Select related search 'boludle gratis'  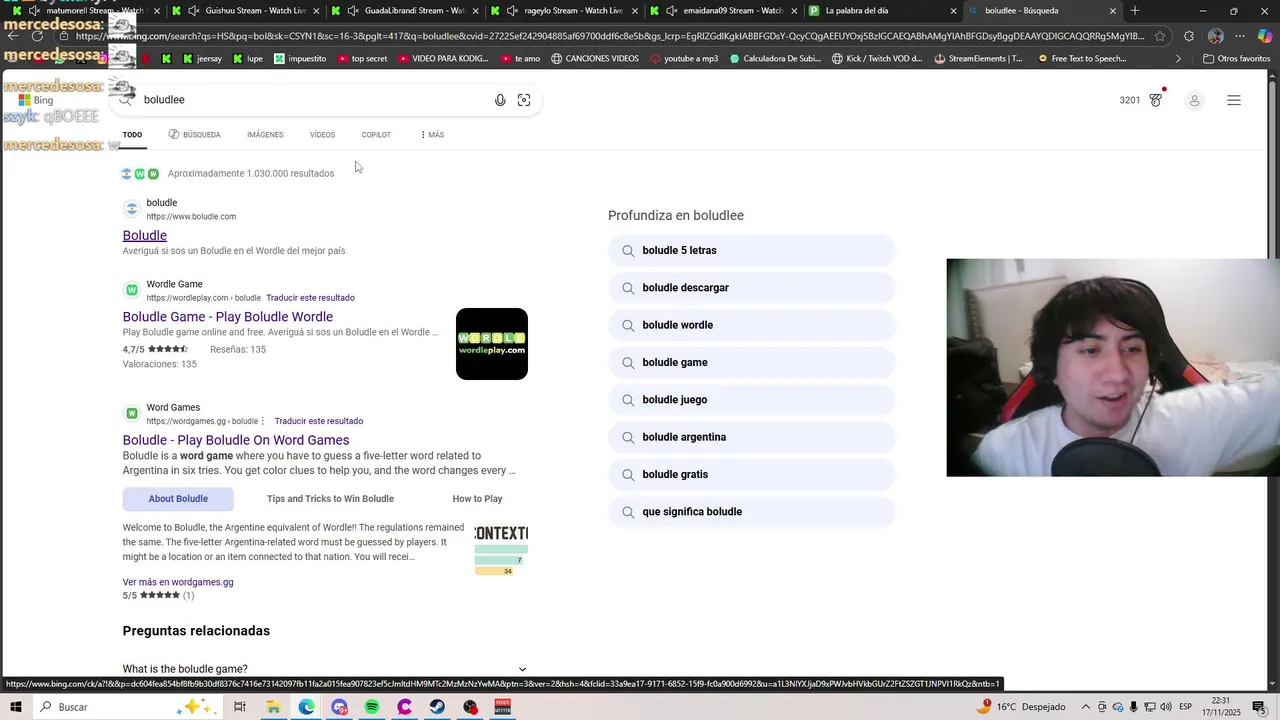(x=751, y=475)
